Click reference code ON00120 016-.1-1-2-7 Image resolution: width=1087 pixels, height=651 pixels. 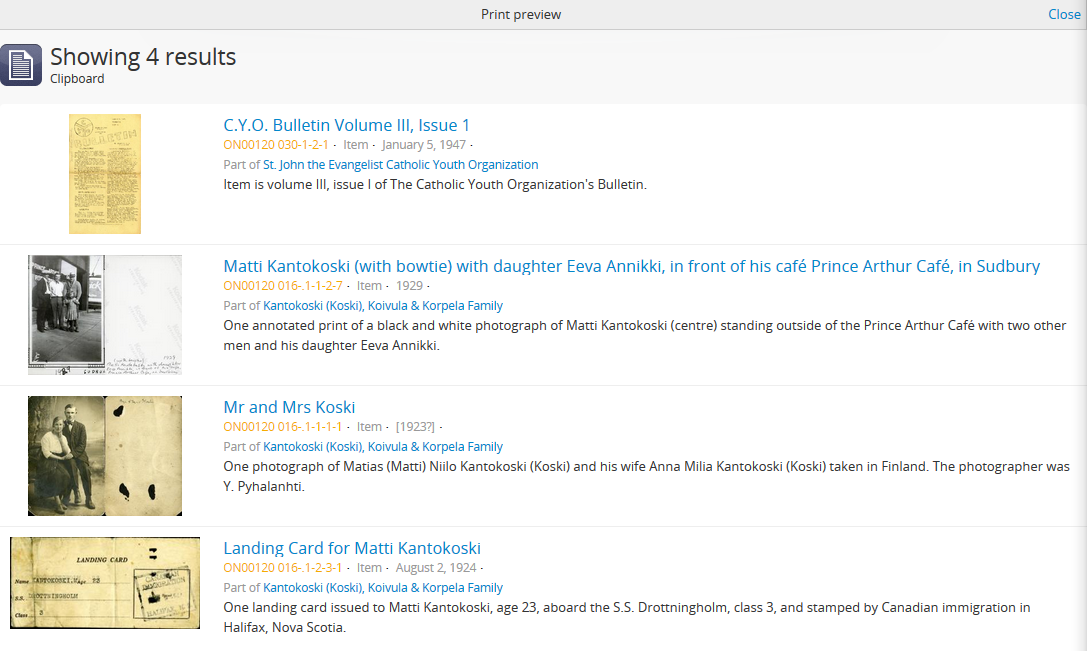[x=283, y=286]
